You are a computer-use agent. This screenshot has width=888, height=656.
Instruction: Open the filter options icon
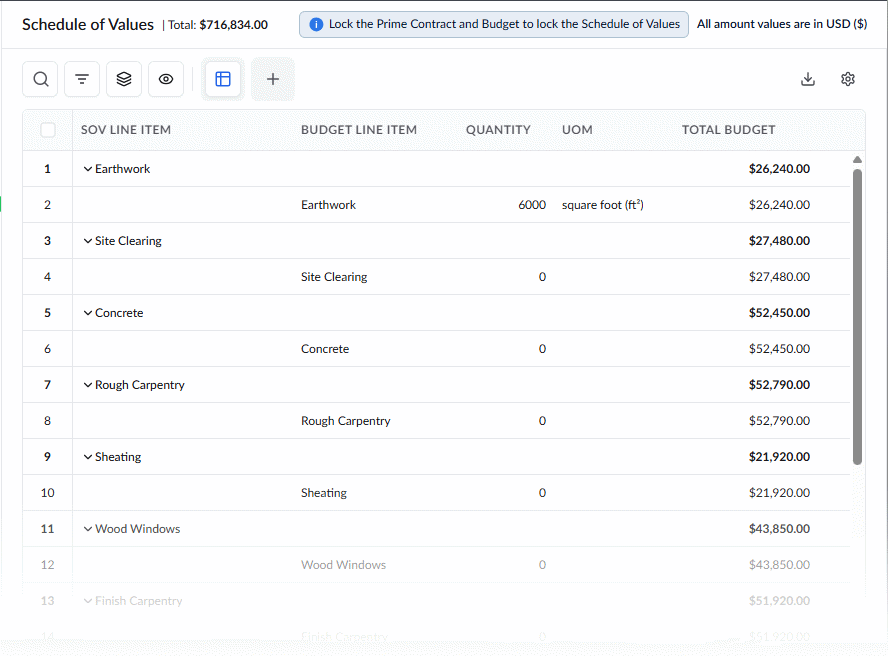pyautogui.click(x=82, y=79)
